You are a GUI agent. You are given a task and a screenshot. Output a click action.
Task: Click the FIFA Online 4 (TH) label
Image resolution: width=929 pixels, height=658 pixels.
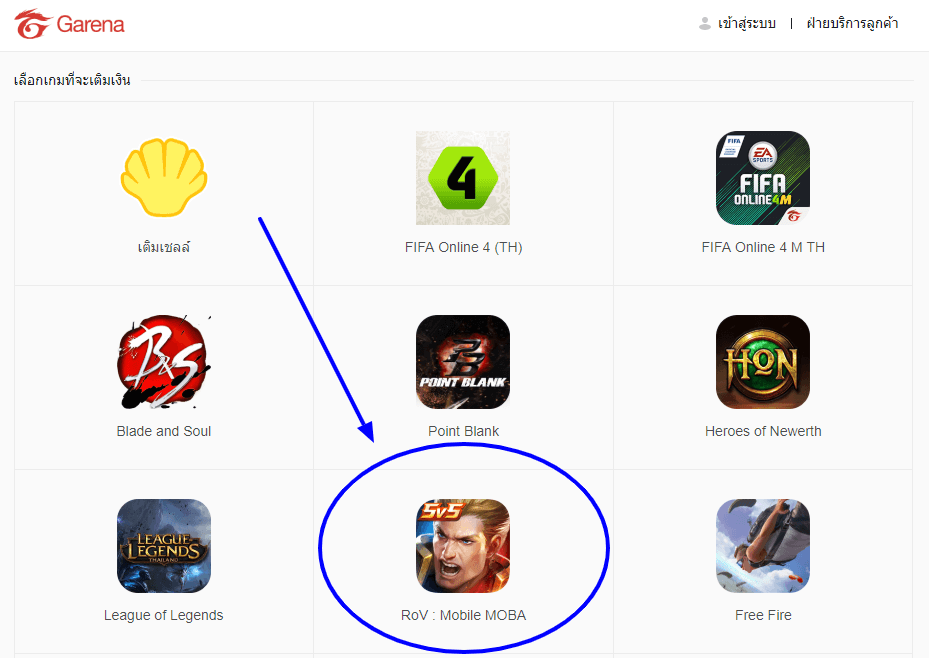(463, 247)
